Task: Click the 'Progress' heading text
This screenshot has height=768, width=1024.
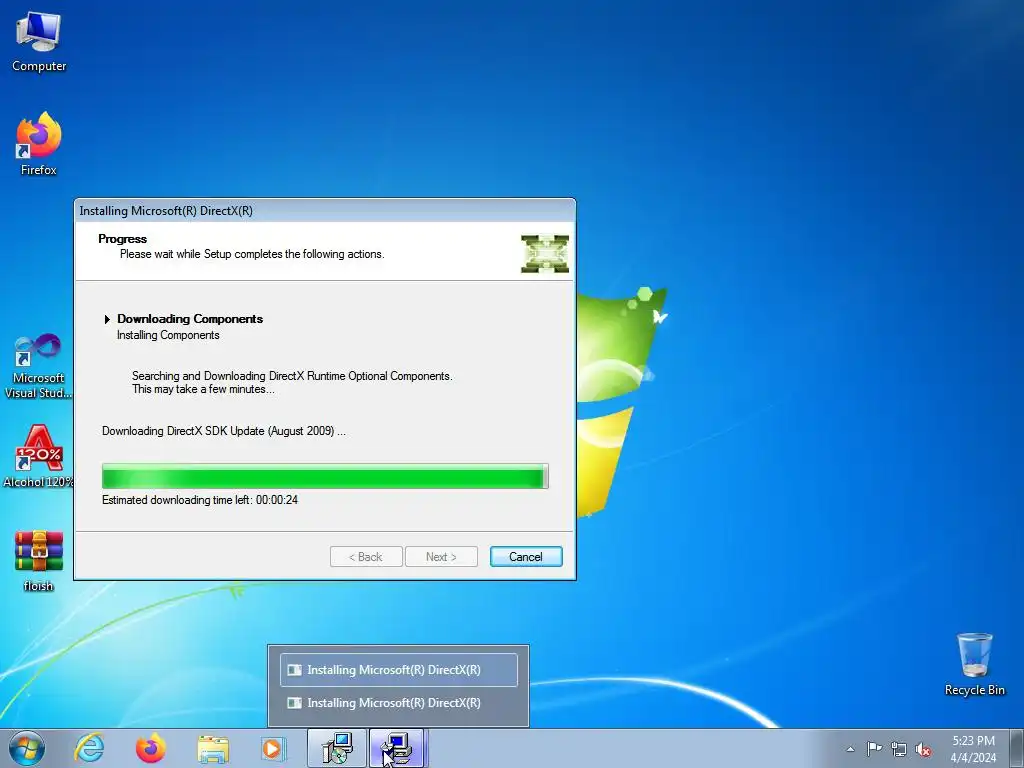Action: 122,239
